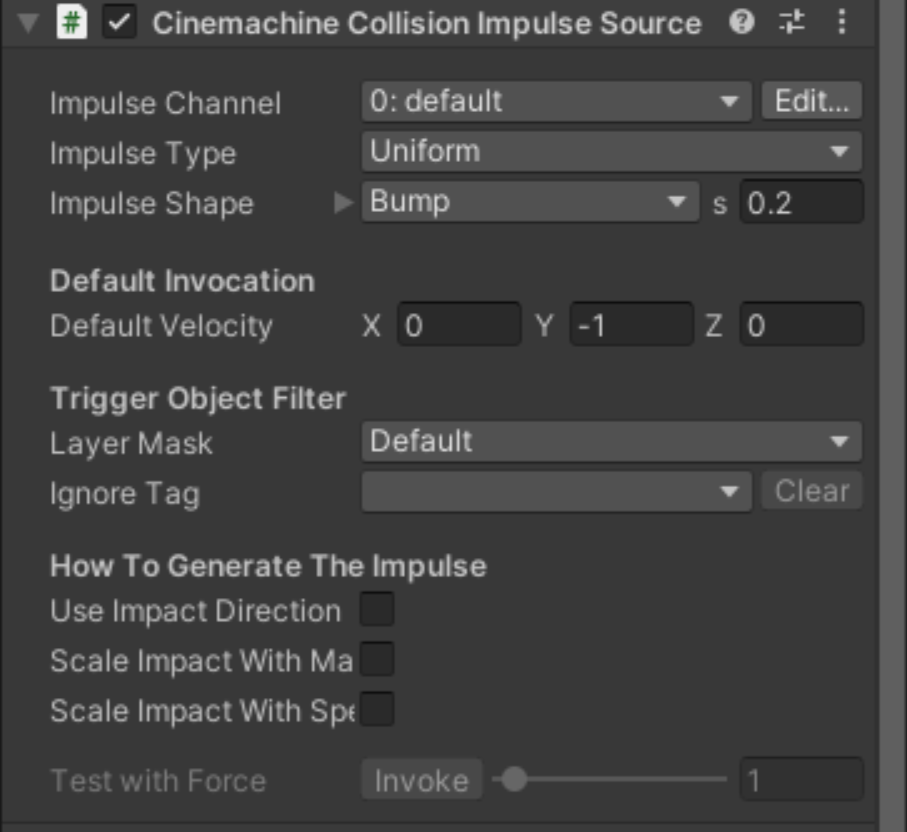Click the Test with Force slider handle
907x832 pixels.
(x=514, y=779)
